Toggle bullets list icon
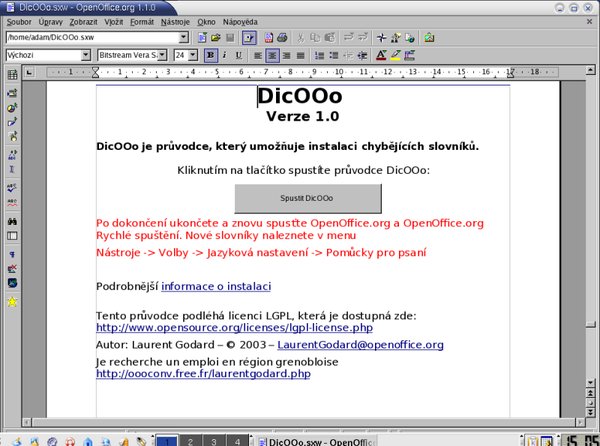The width and height of the screenshot is (600, 446). tap(333, 55)
